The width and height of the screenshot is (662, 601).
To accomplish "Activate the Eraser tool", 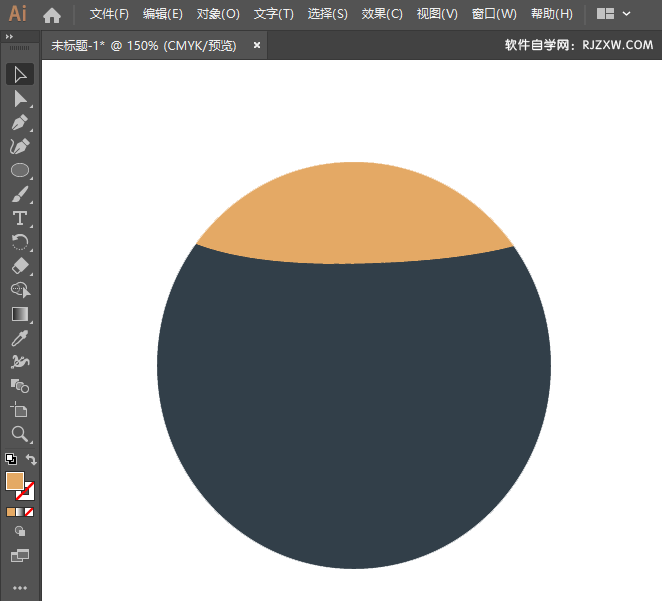I will click(x=19, y=266).
